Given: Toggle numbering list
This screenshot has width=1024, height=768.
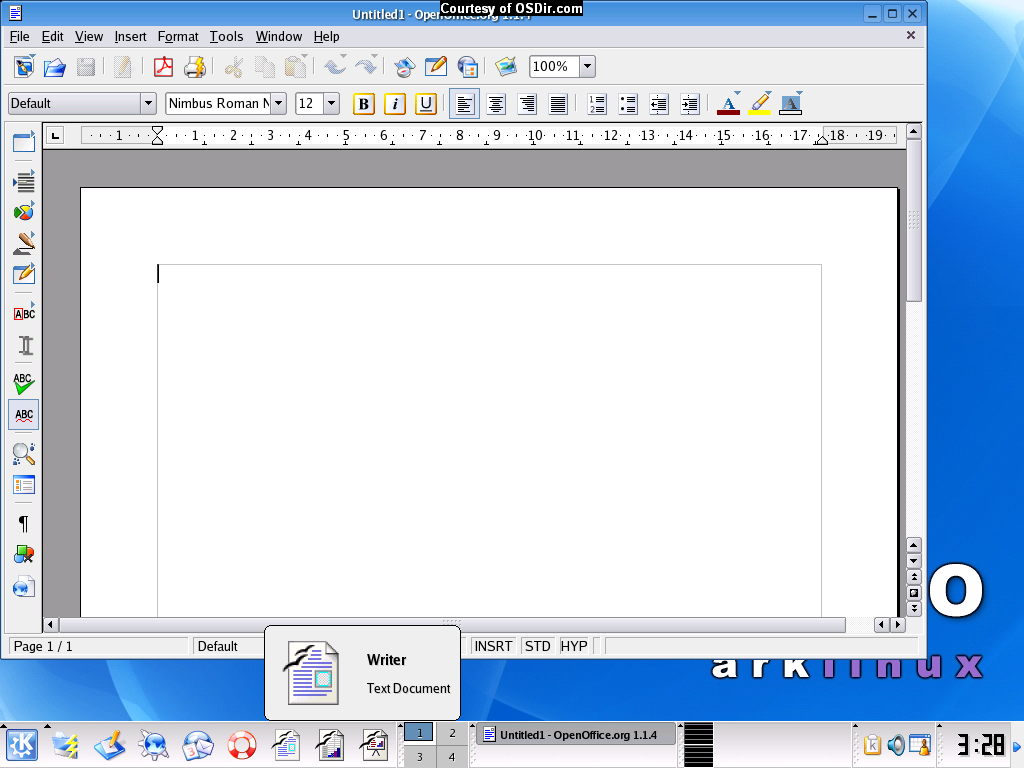Looking at the screenshot, I should (x=597, y=104).
